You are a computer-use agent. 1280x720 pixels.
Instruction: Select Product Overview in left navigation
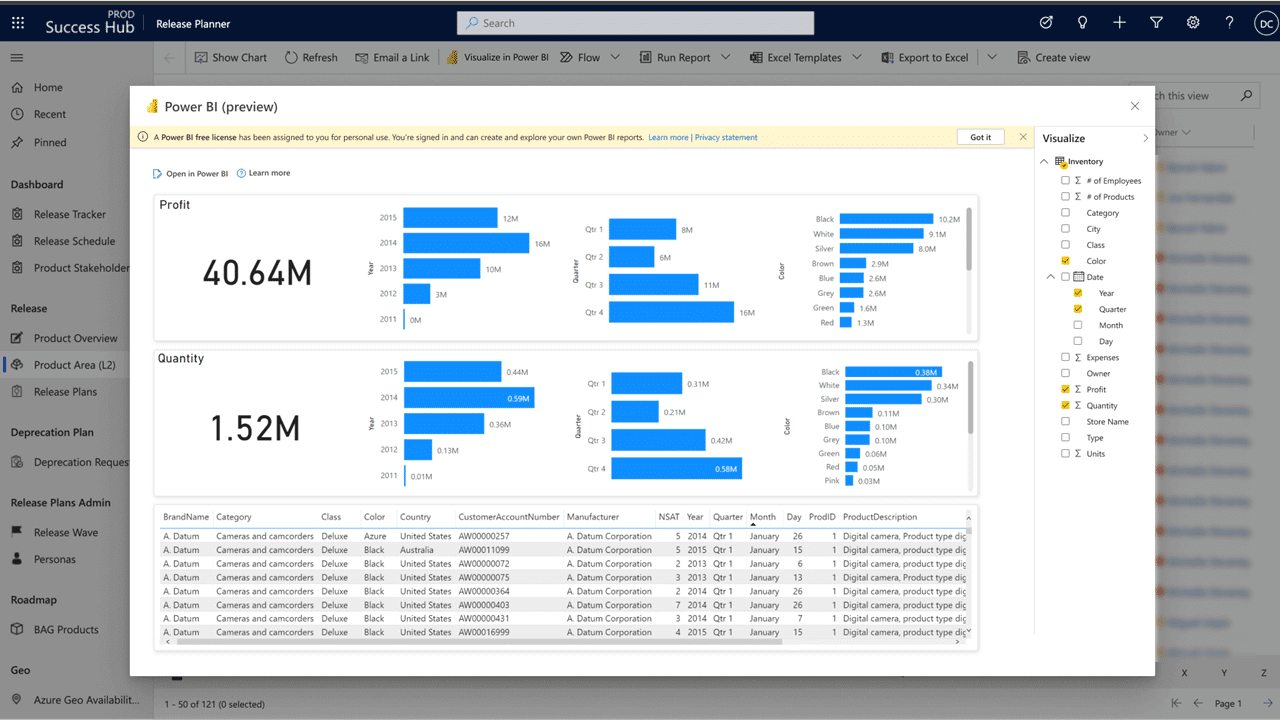[x=75, y=338]
